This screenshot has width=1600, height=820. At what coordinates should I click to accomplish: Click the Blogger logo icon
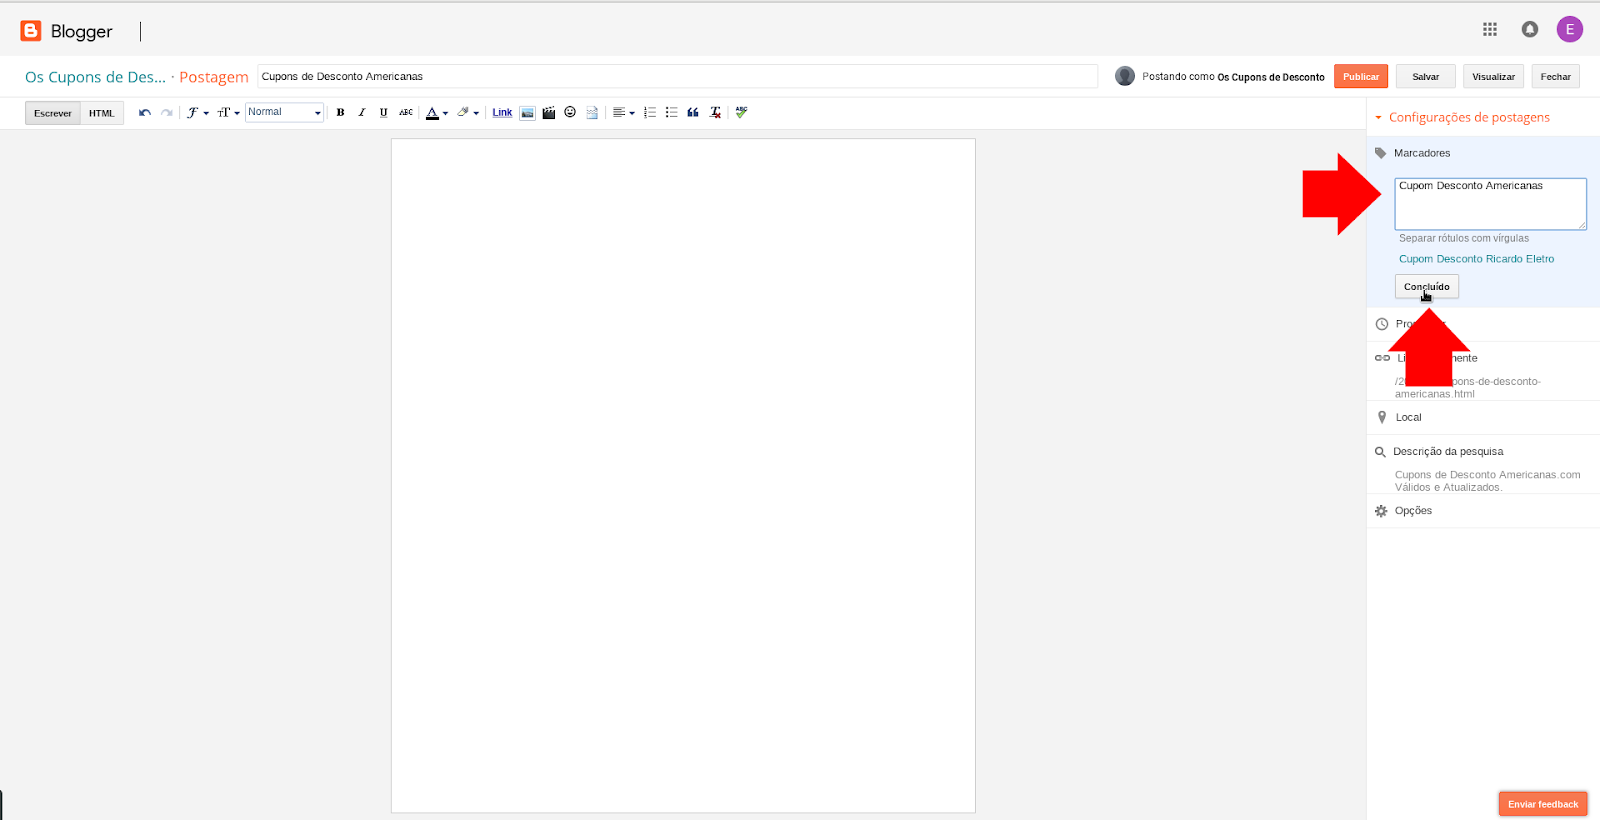31,31
